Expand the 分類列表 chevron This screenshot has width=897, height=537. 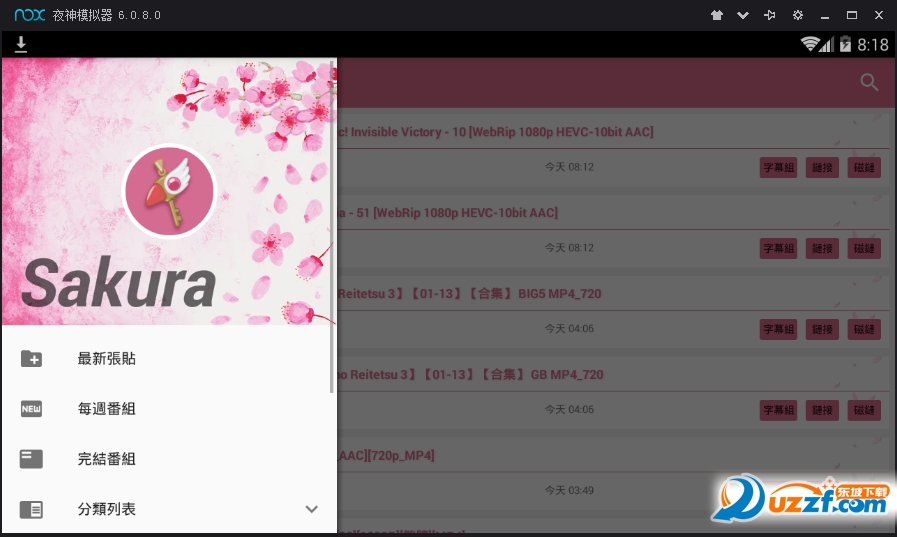click(311, 509)
